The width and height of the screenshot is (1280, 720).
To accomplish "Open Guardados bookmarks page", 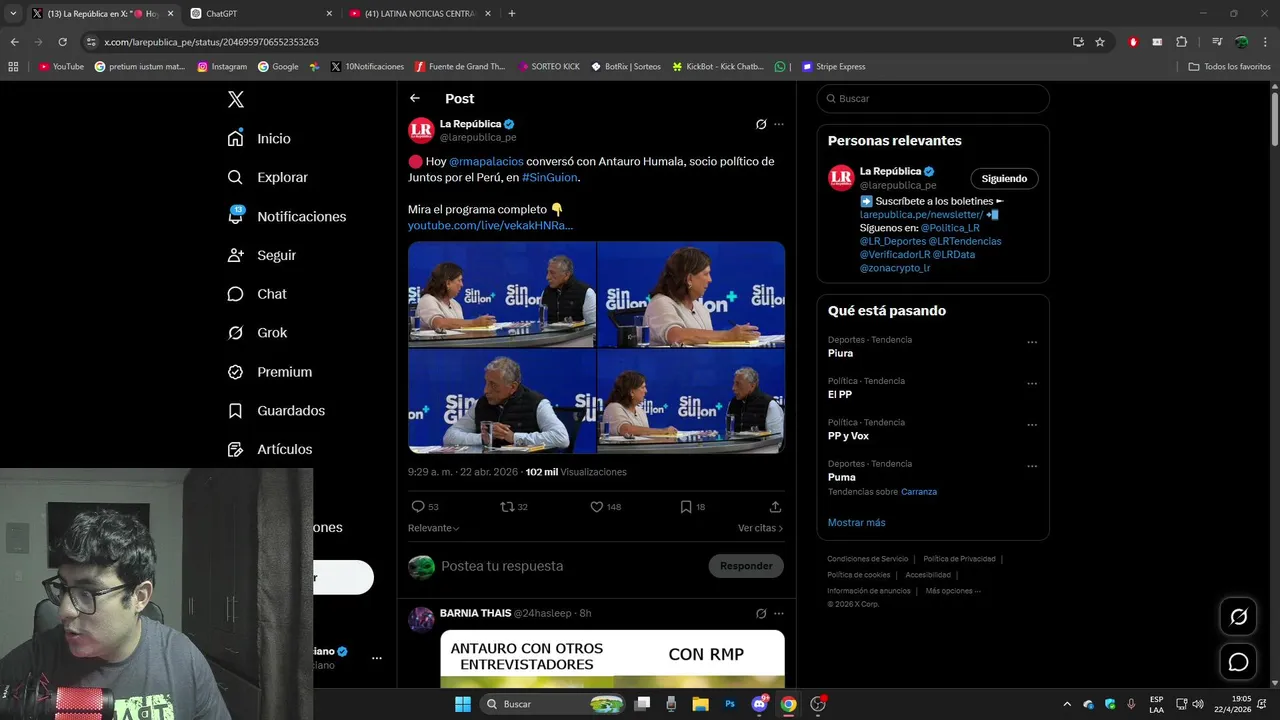I will (x=276, y=411).
